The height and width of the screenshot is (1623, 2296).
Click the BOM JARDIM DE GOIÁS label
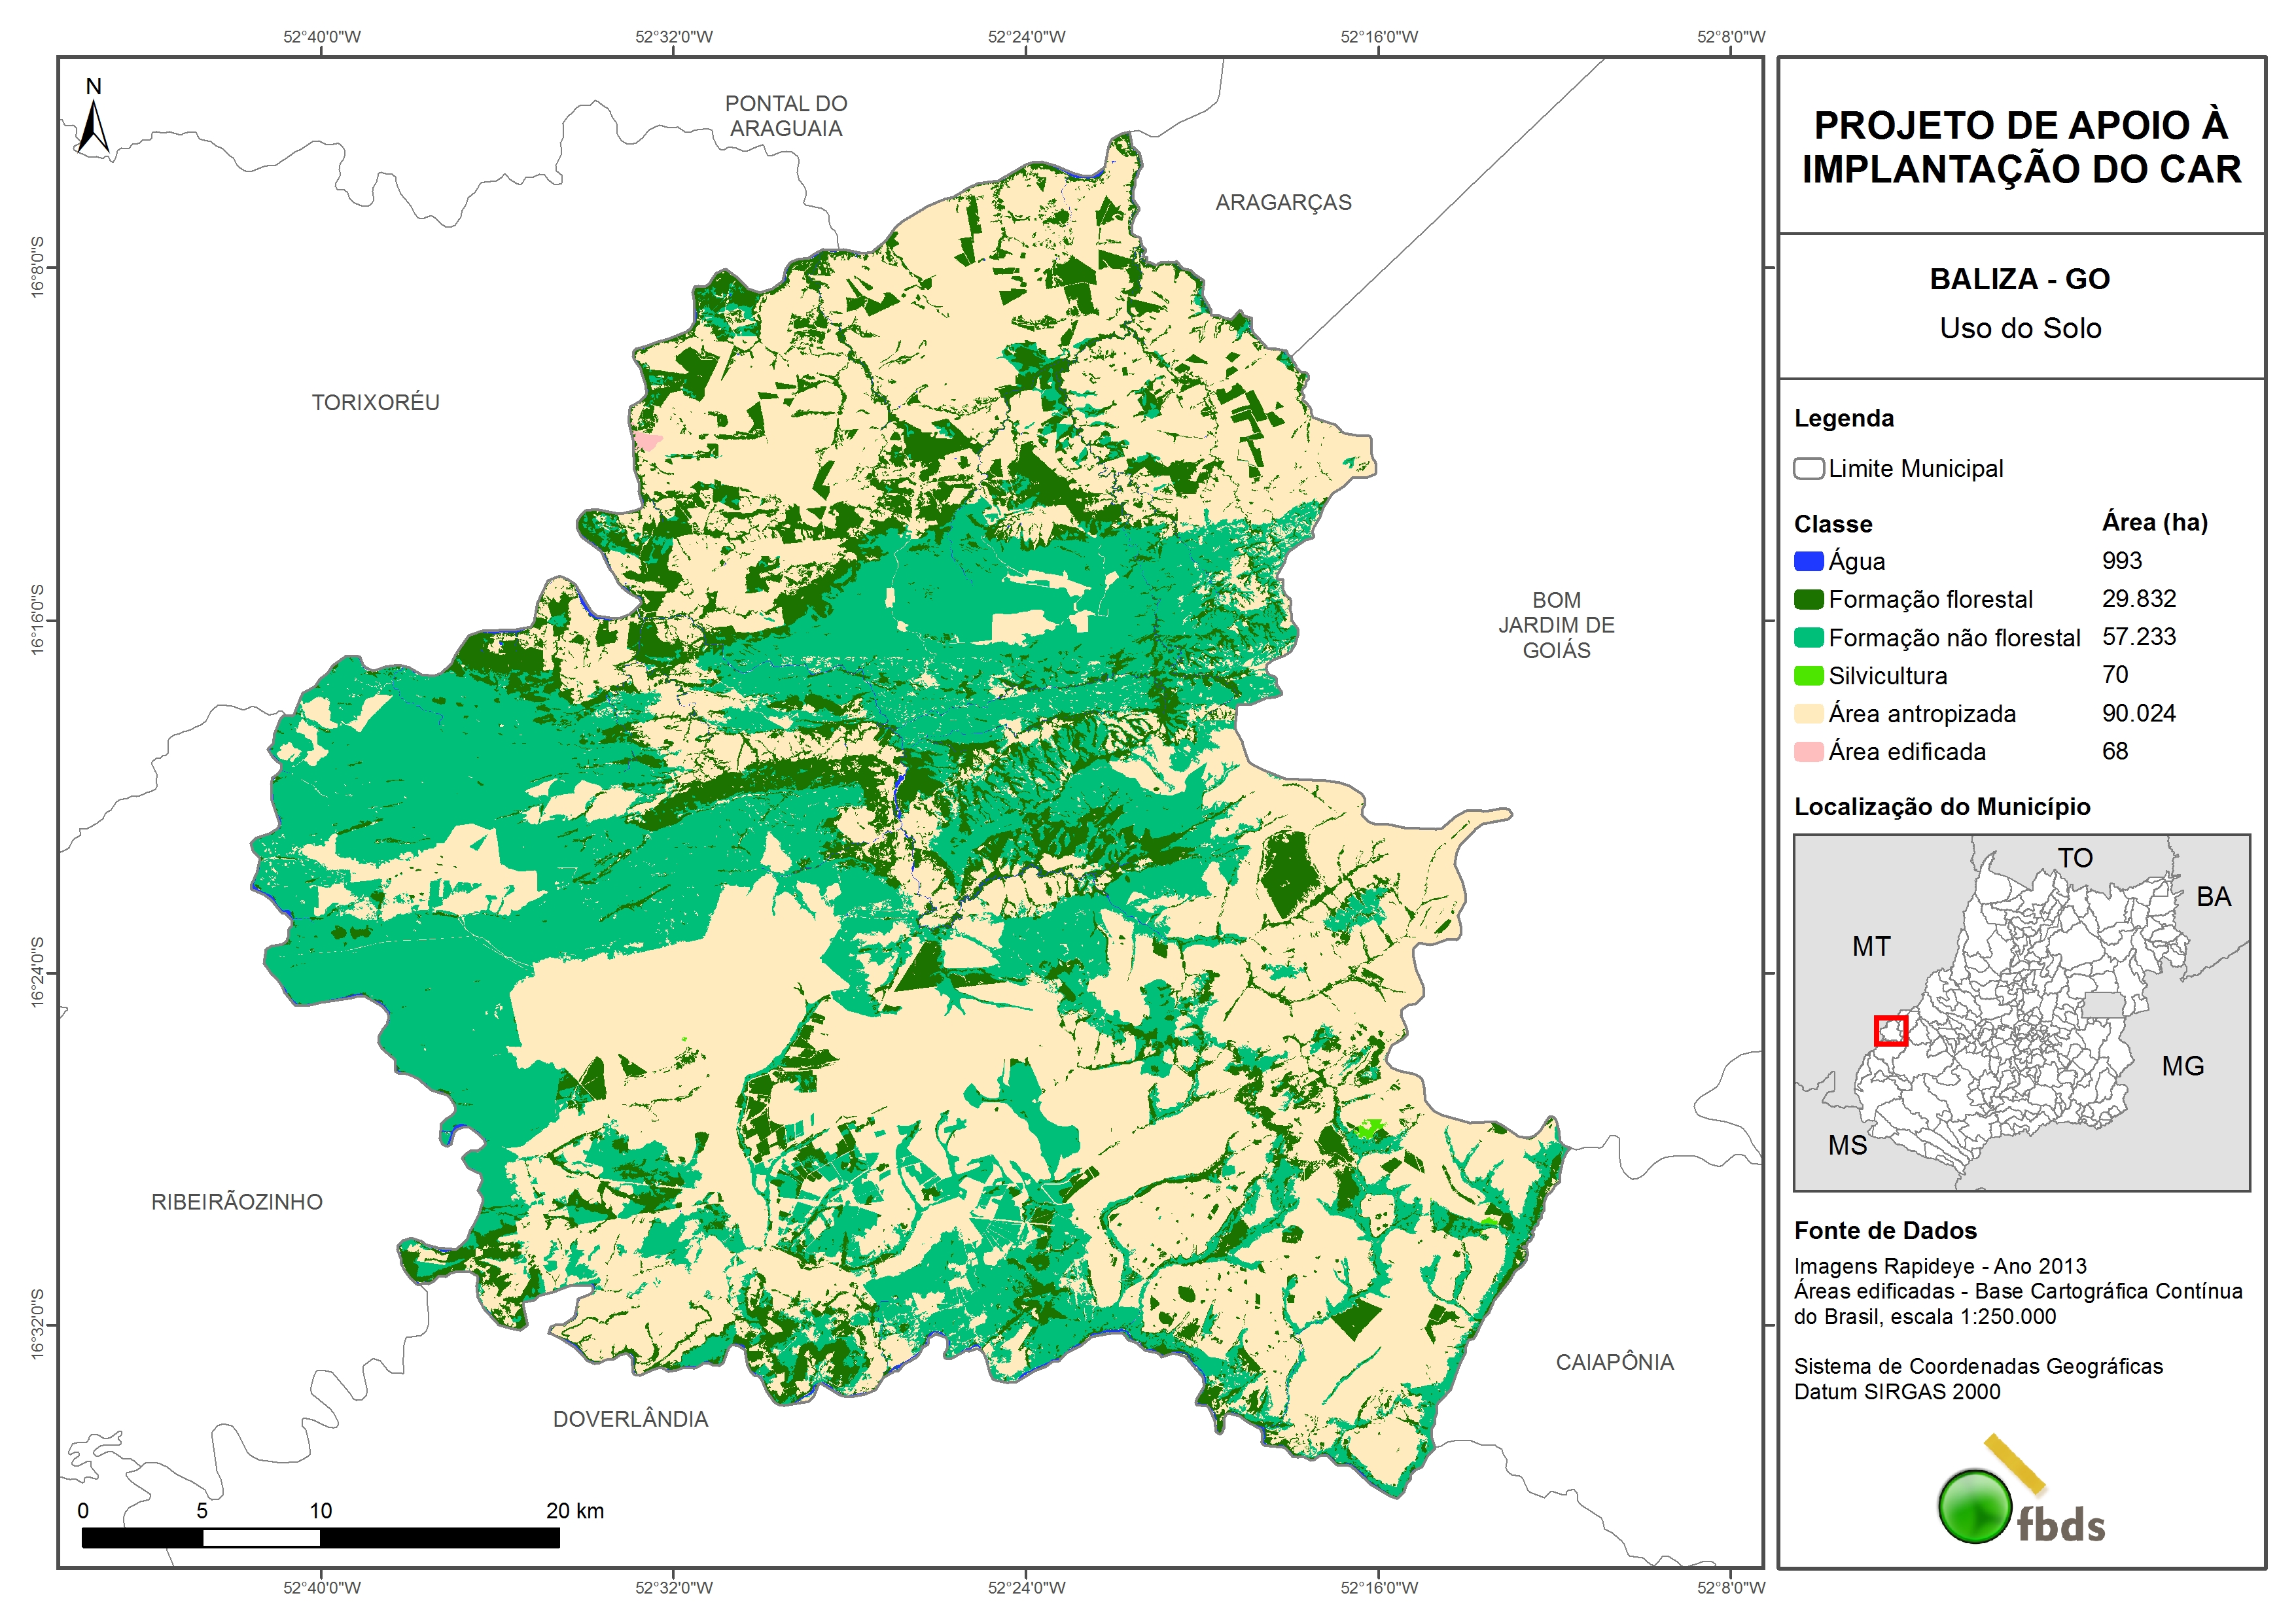tap(1556, 625)
